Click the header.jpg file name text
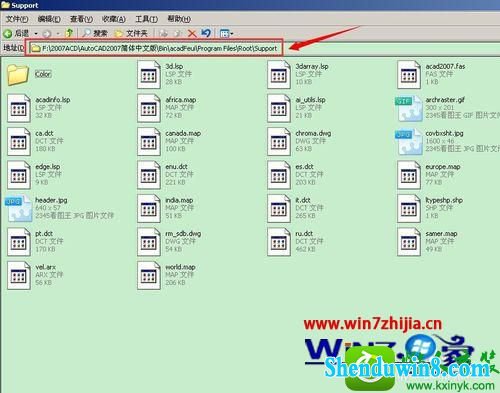 (x=51, y=200)
